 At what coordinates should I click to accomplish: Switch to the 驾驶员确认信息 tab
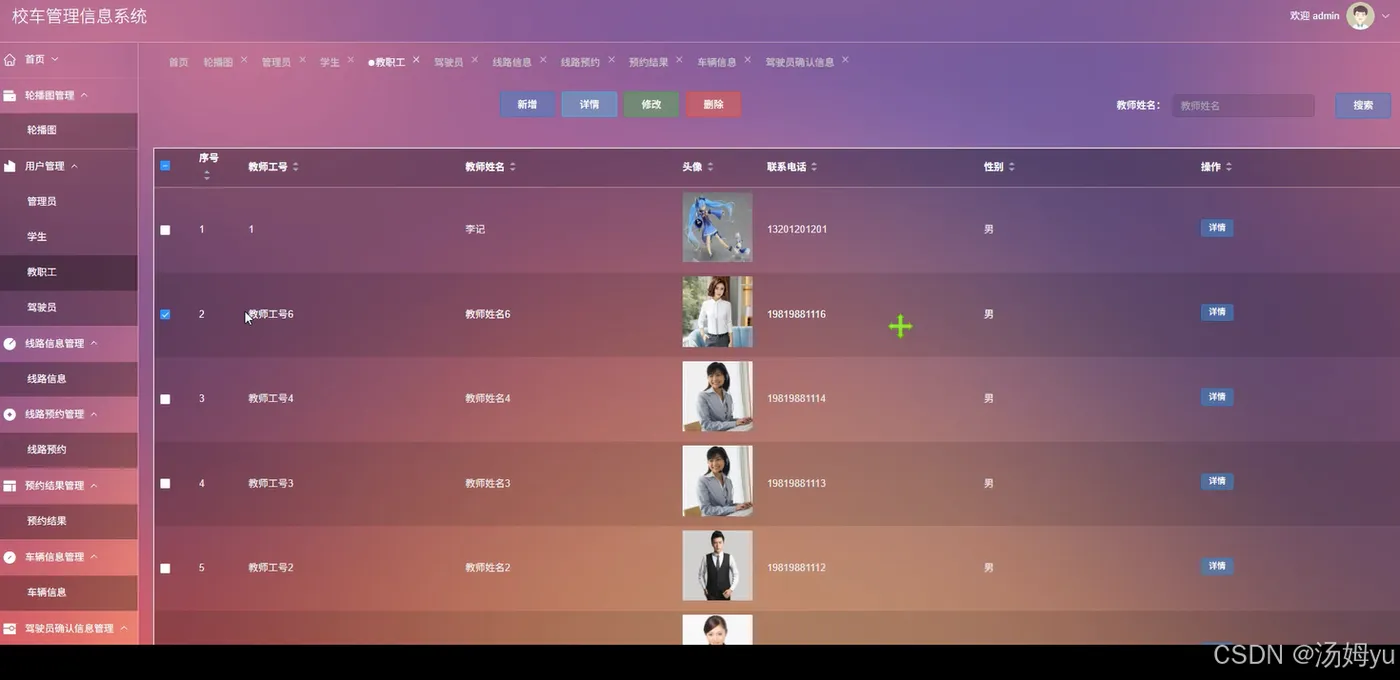pos(800,62)
